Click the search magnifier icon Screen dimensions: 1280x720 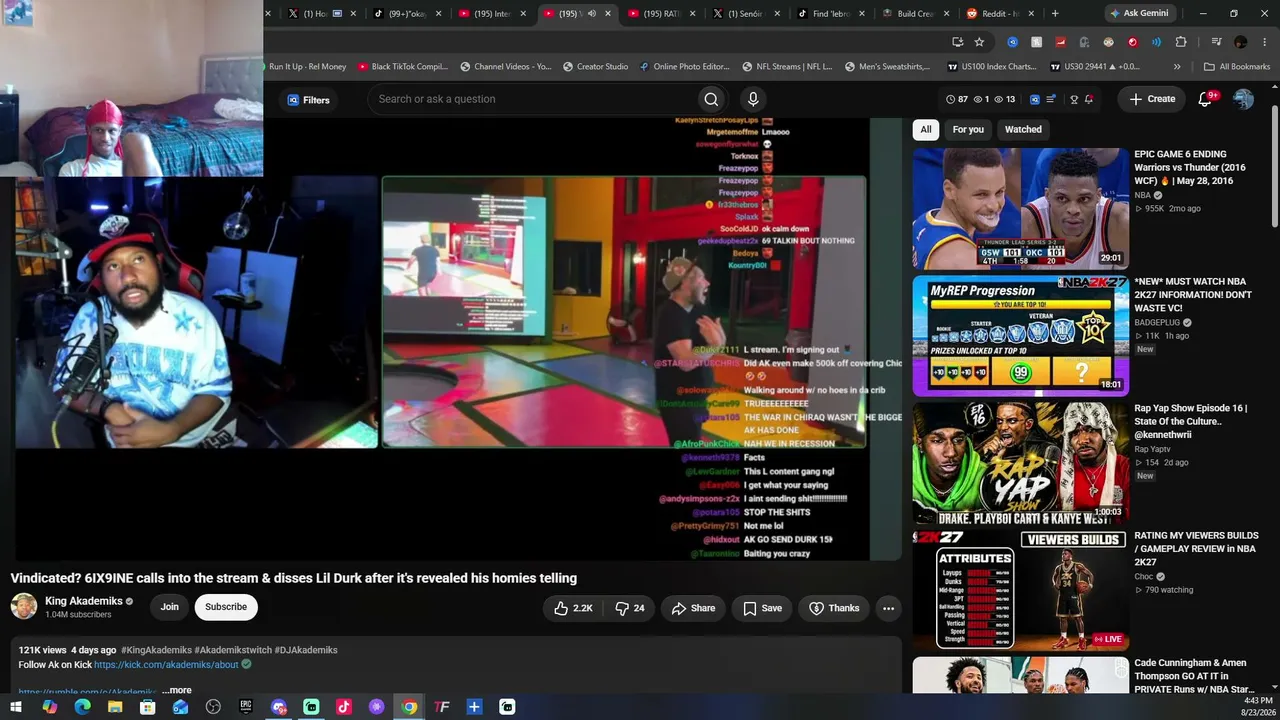pyautogui.click(x=711, y=99)
